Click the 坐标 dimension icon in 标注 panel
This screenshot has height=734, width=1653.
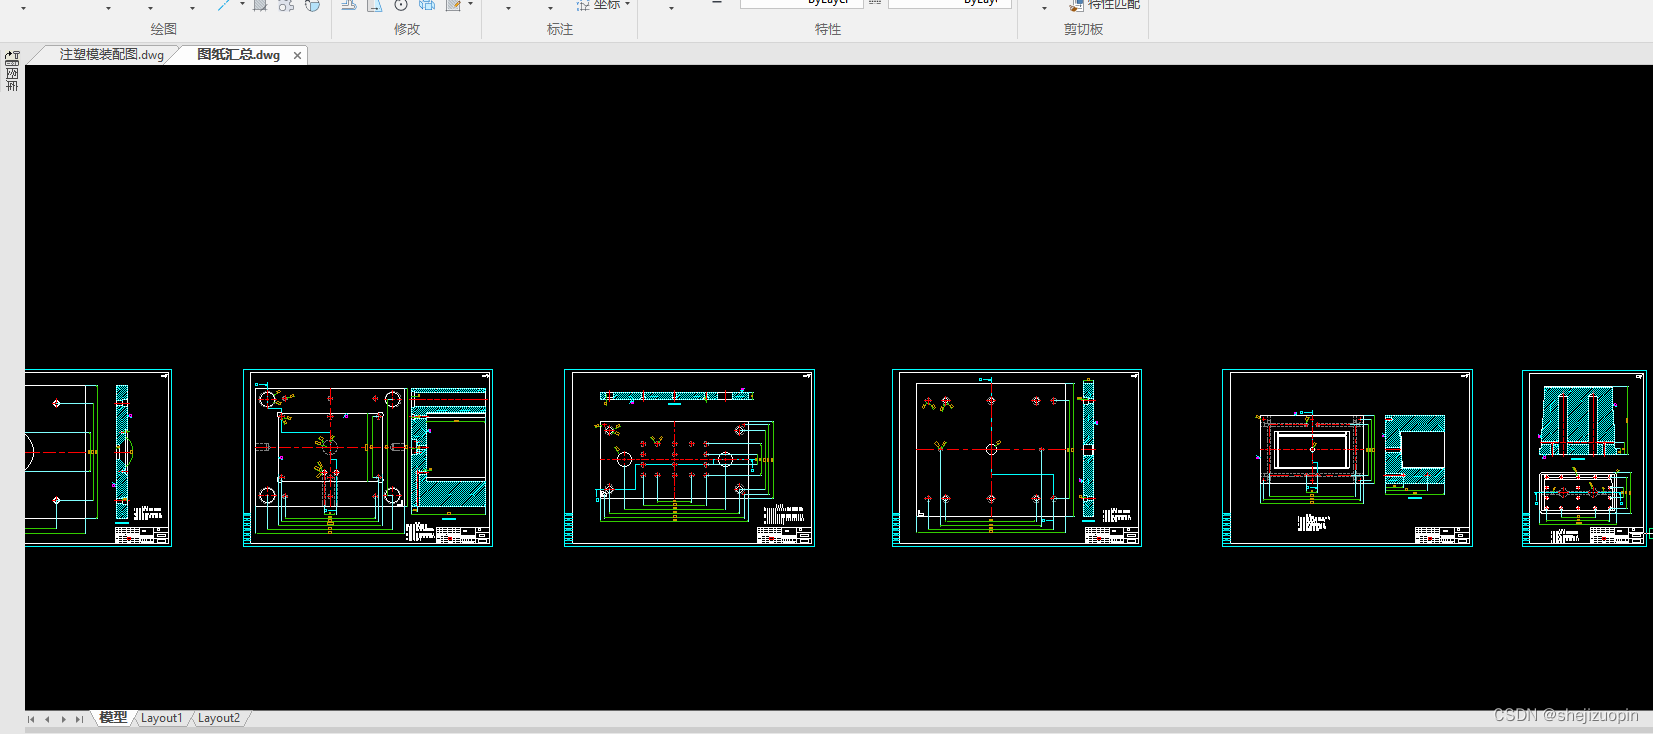pos(583,5)
